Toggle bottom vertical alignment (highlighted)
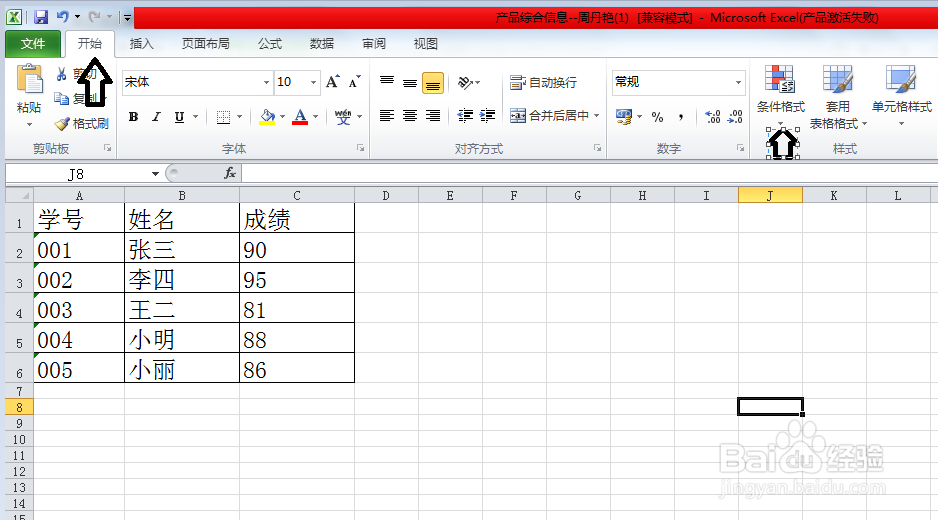This screenshot has width=938, height=520. pyautogui.click(x=433, y=83)
